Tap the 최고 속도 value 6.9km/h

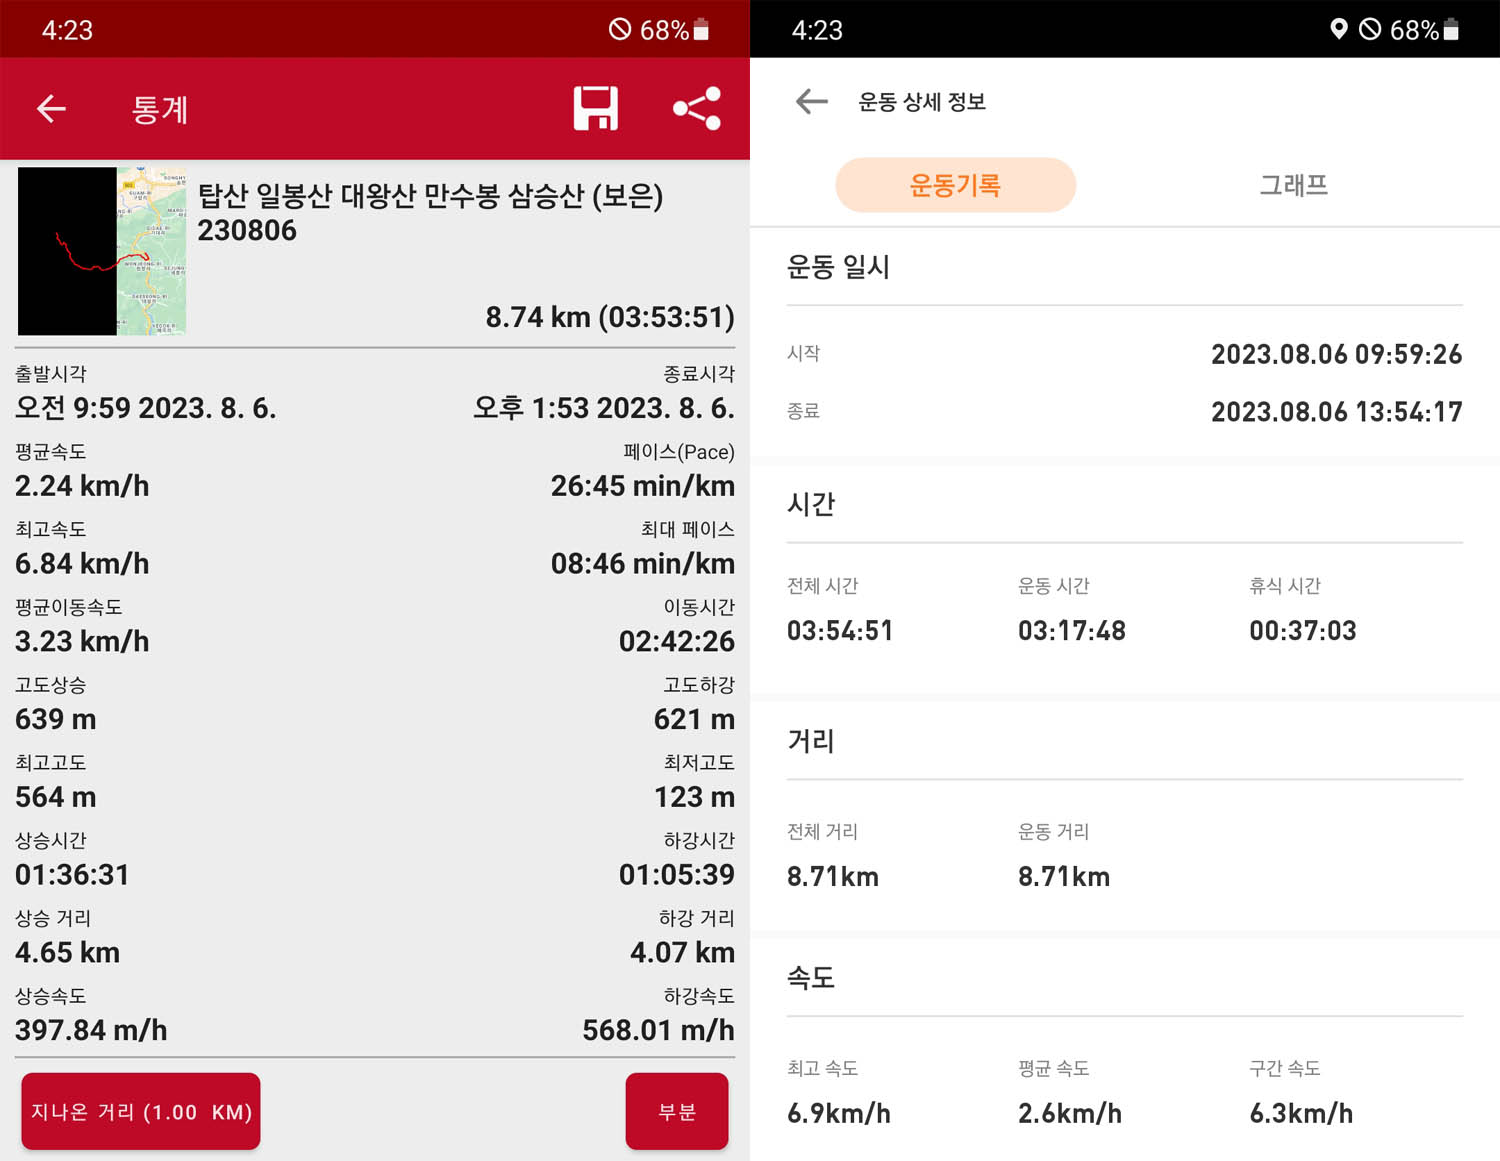coord(839,1114)
